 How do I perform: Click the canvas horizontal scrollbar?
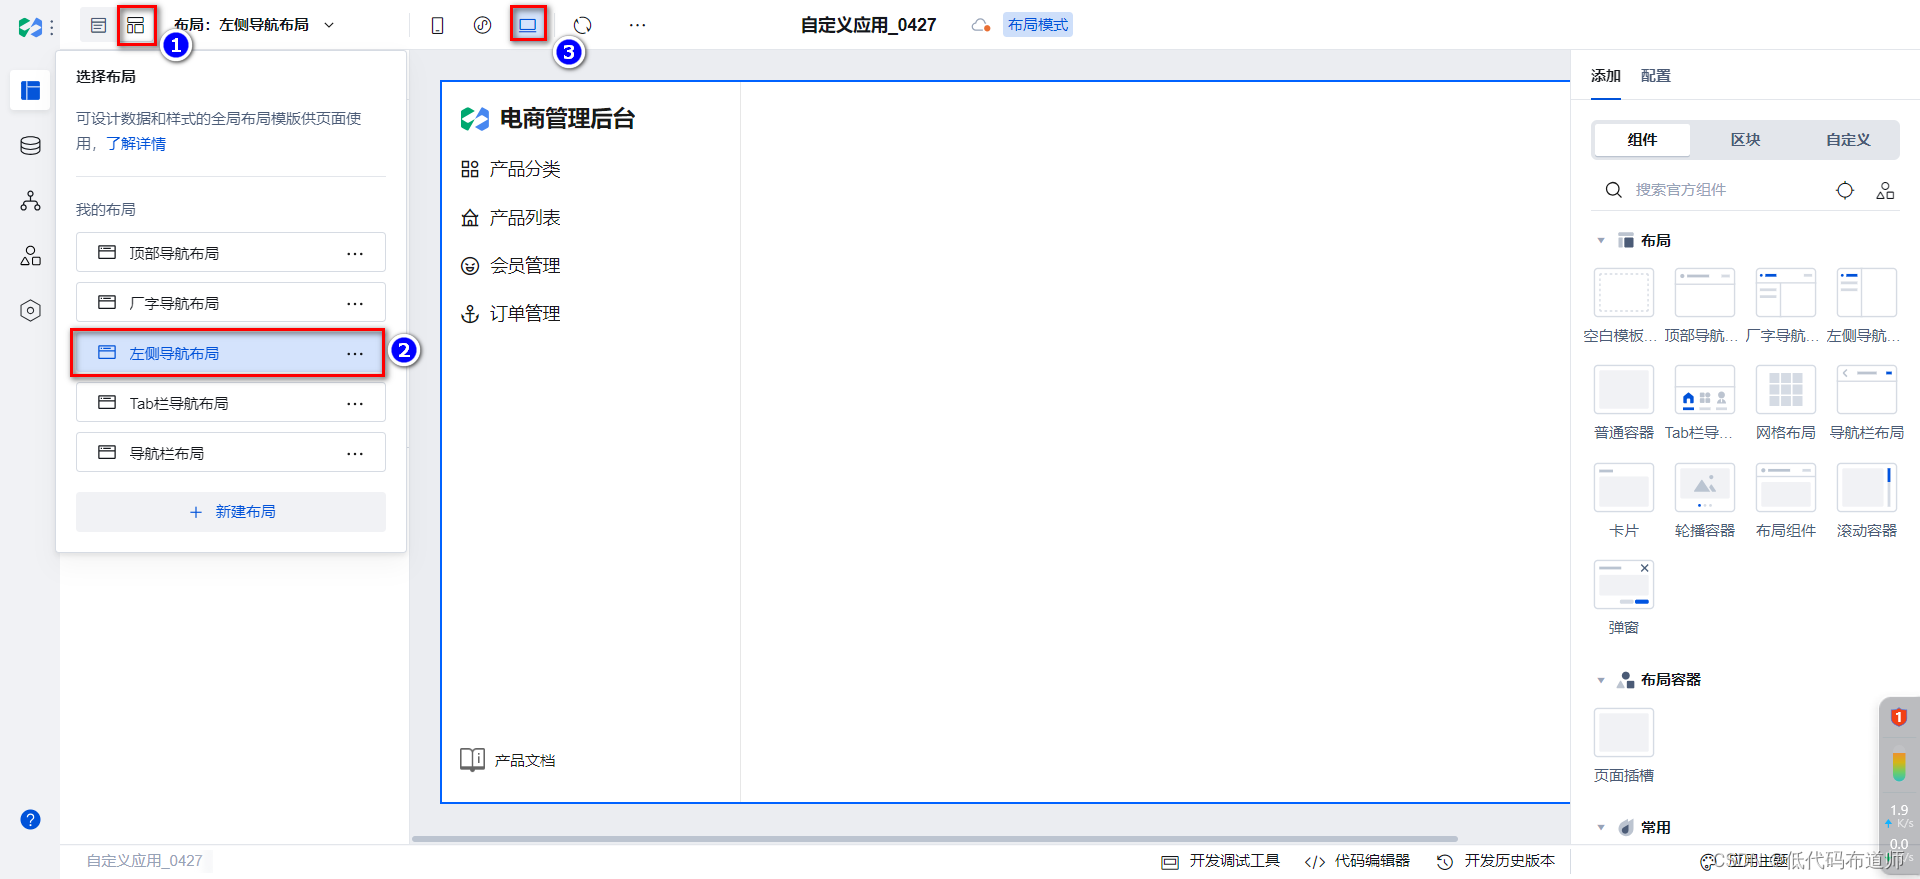934,839
